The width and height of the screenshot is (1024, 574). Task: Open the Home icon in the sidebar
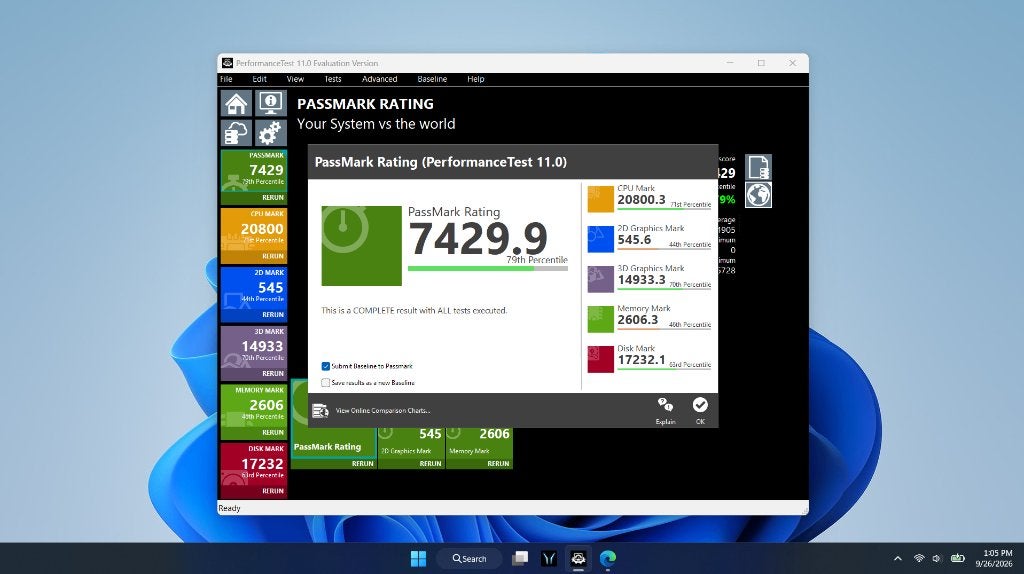(x=236, y=103)
